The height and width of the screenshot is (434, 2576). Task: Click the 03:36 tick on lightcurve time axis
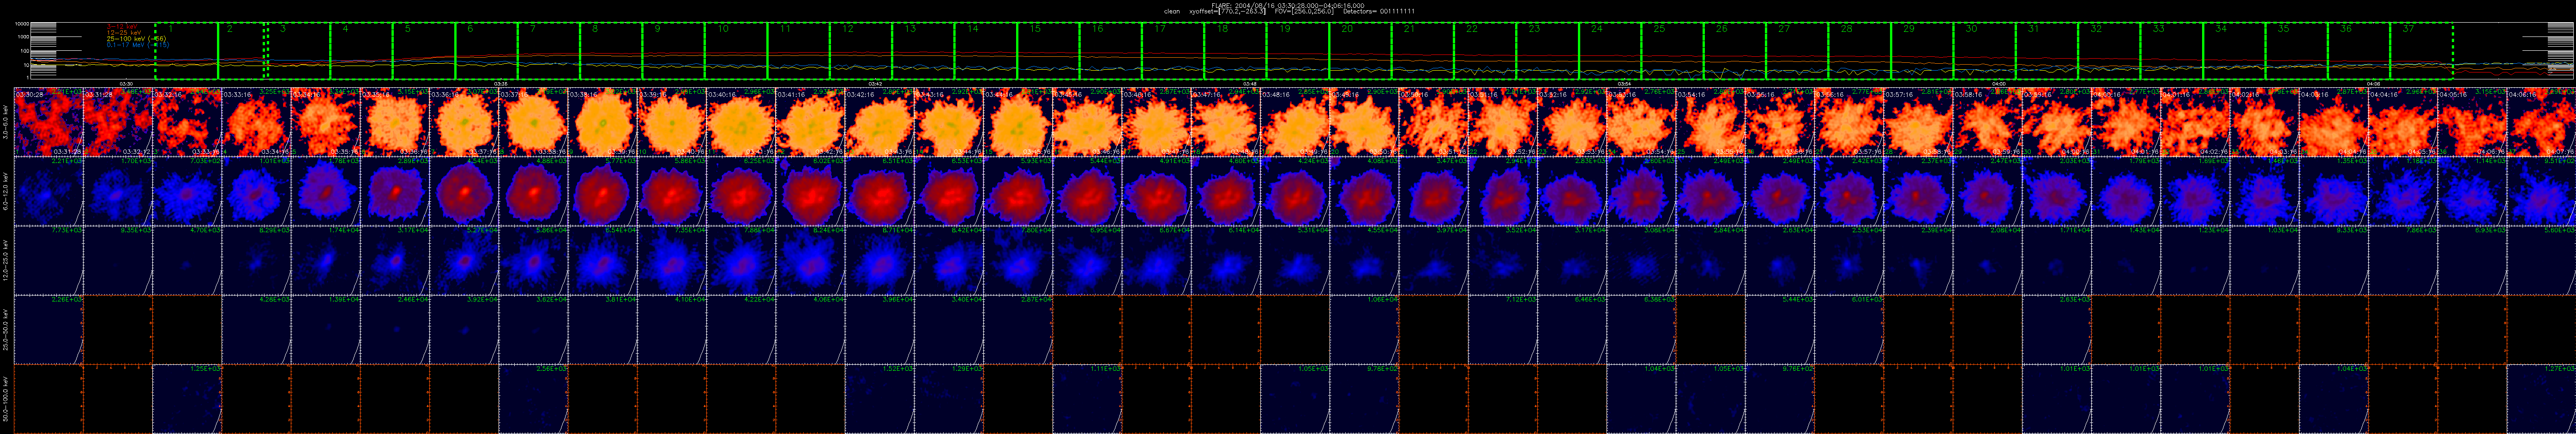(501, 83)
